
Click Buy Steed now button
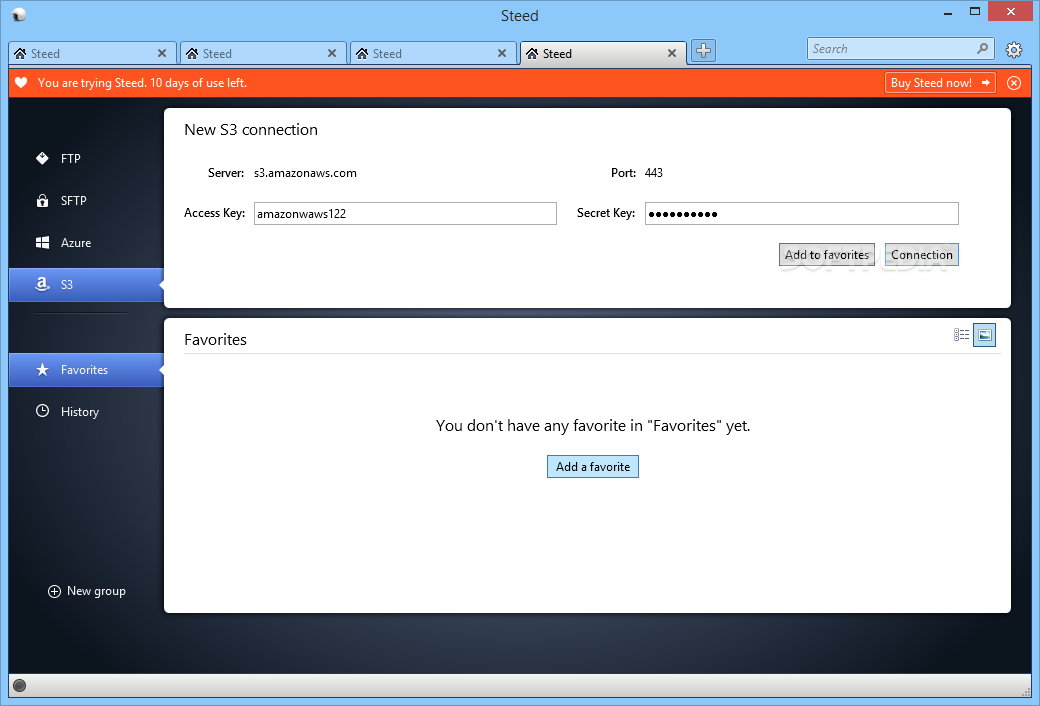940,83
